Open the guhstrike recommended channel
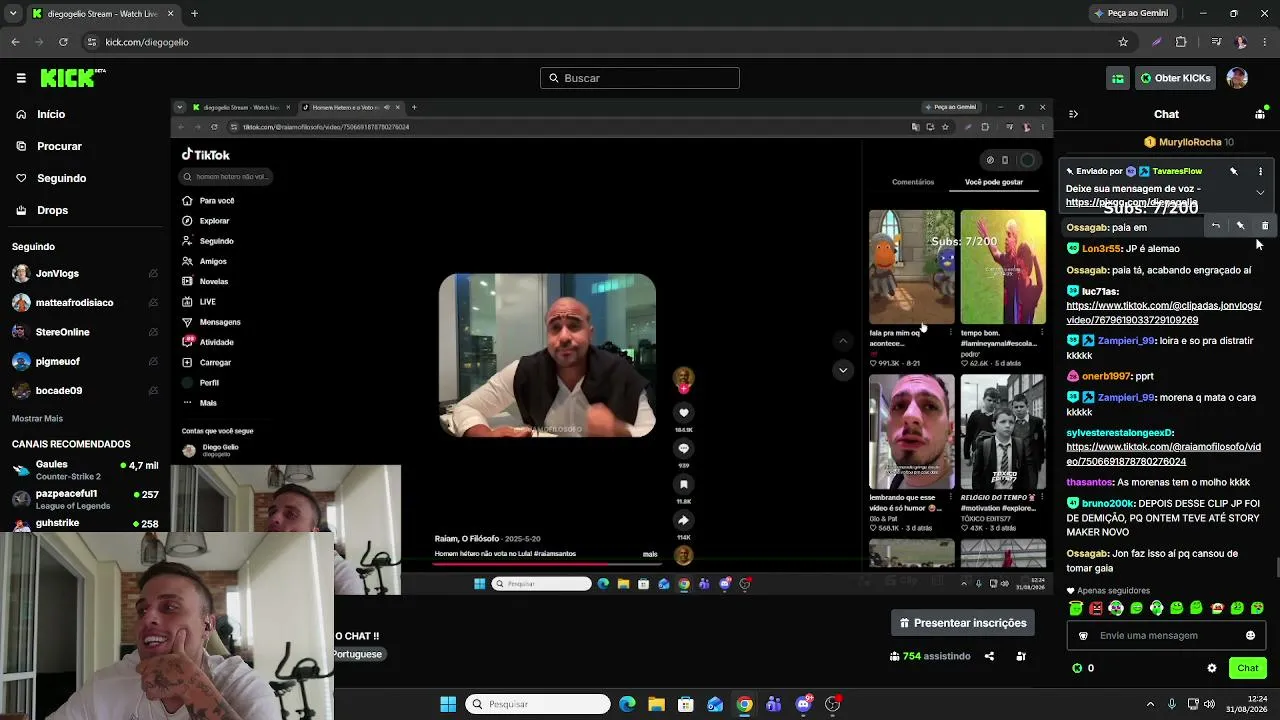The image size is (1280, 720). coord(85,523)
